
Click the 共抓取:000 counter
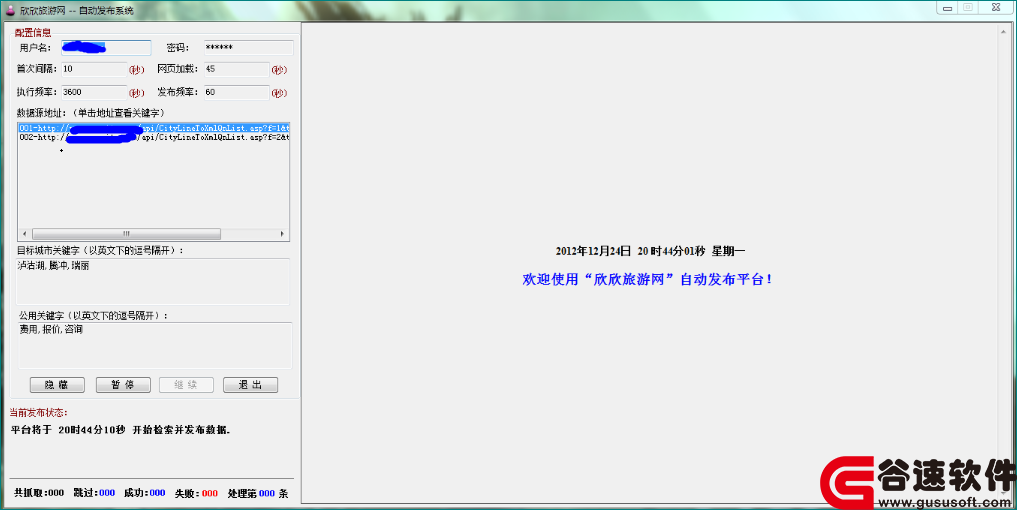point(39,493)
